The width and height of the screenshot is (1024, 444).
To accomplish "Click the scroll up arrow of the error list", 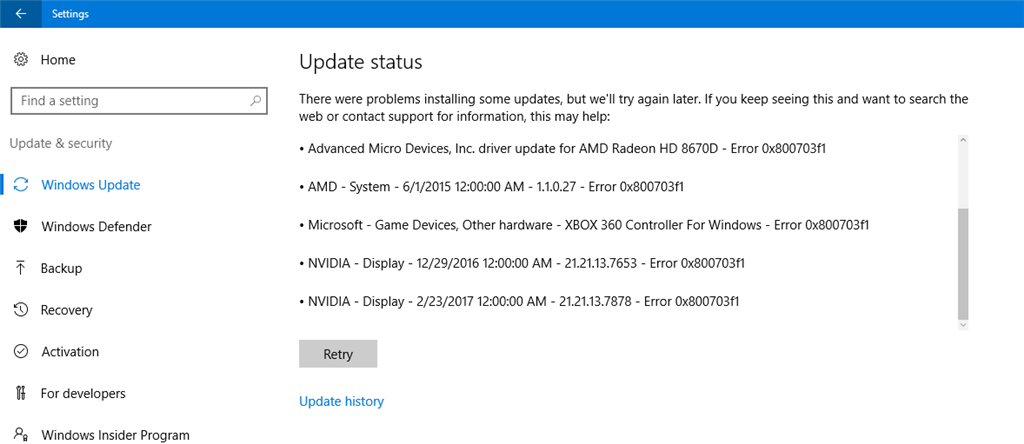I will (963, 140).
